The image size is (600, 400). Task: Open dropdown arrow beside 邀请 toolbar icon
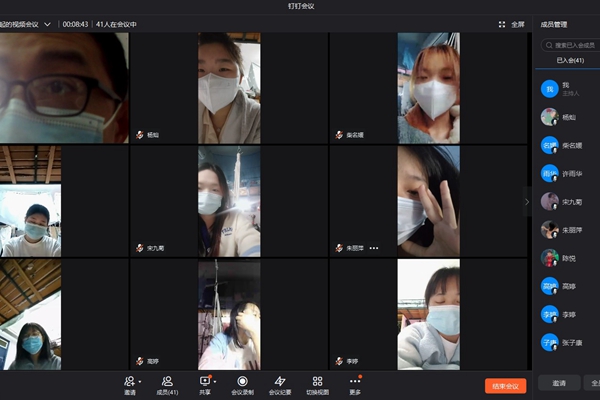point(140,382)
